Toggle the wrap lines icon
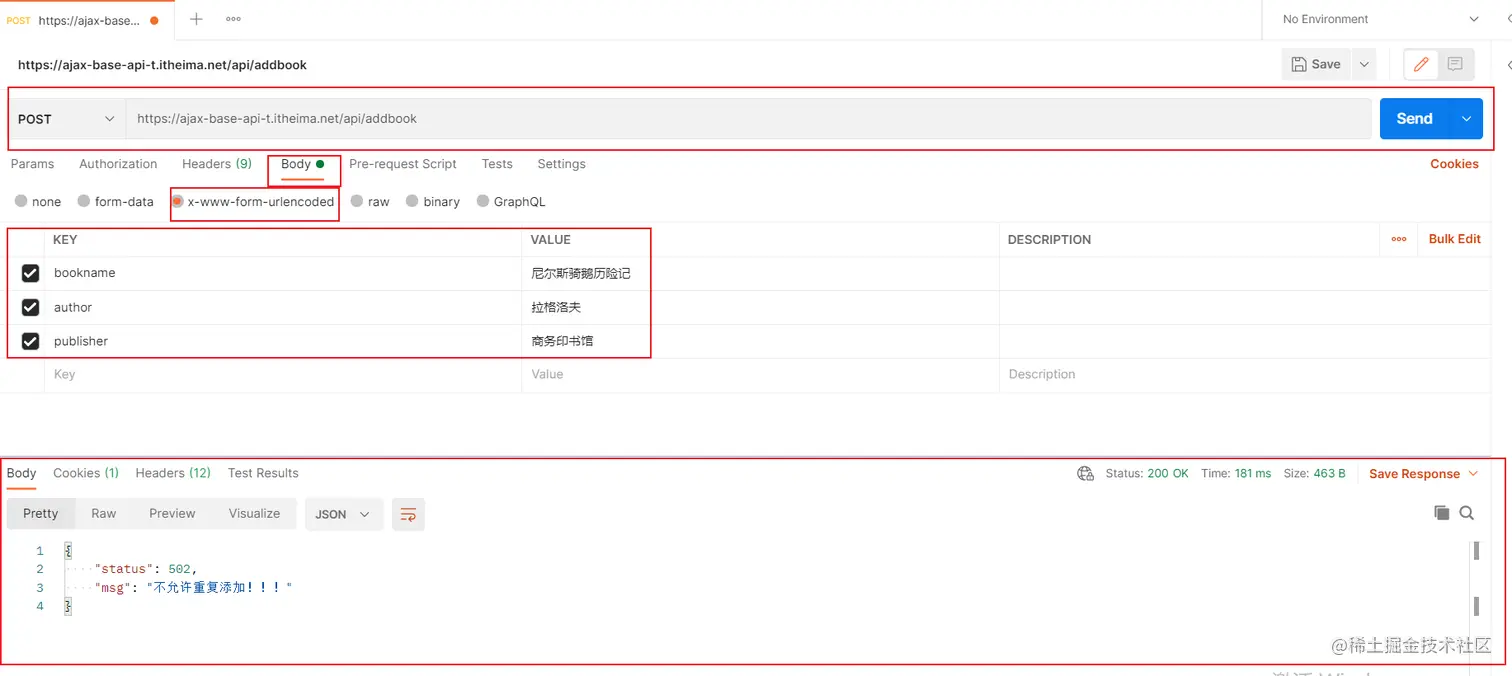1512x676 pixels. pos(408,514)
